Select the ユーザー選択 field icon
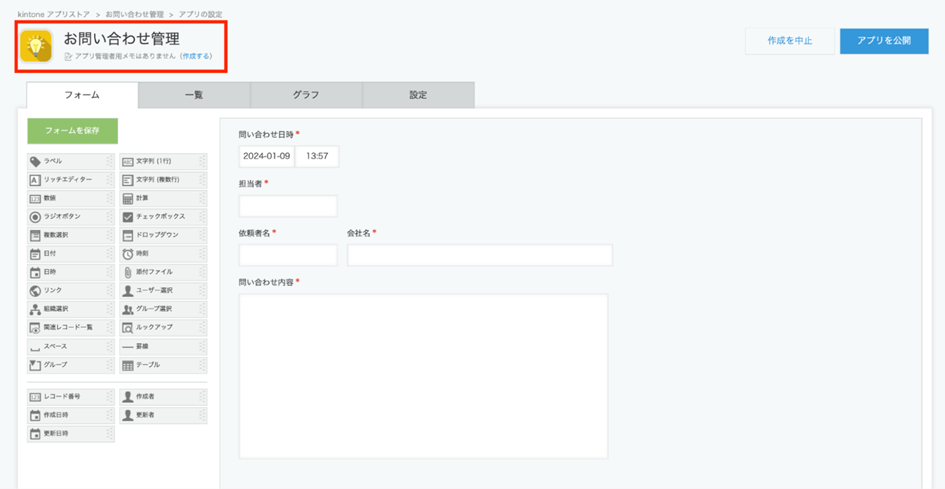Image resolution: width=945 pixels, height=489 pixels. [x=128, y=290]
